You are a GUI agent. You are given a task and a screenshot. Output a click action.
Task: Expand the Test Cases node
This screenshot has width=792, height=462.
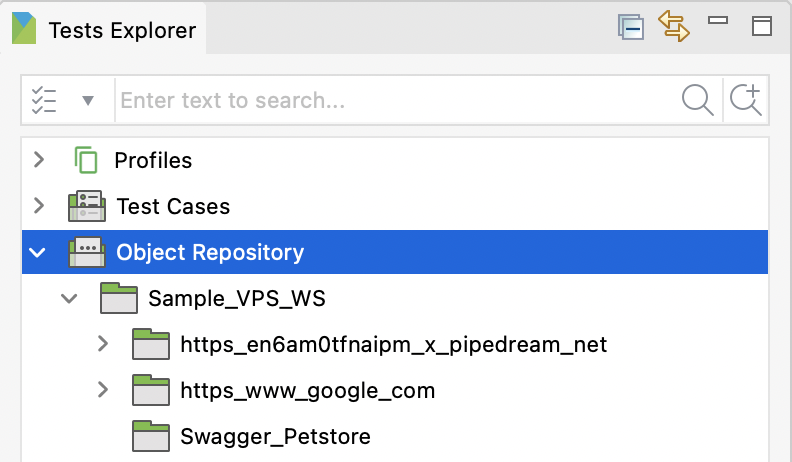click(x=39, y=206)
